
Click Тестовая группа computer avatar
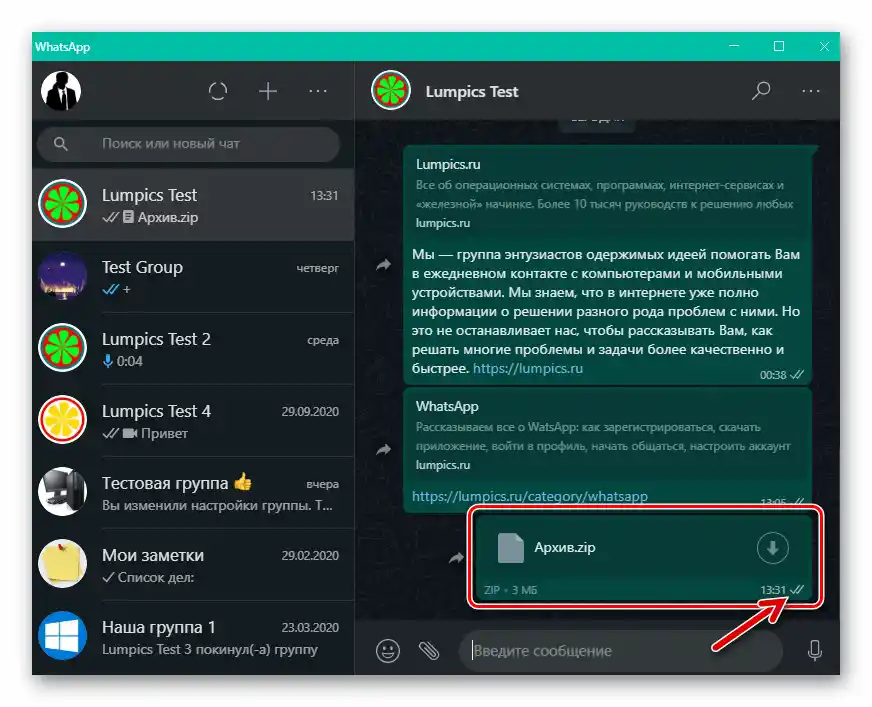pos(62,492)
